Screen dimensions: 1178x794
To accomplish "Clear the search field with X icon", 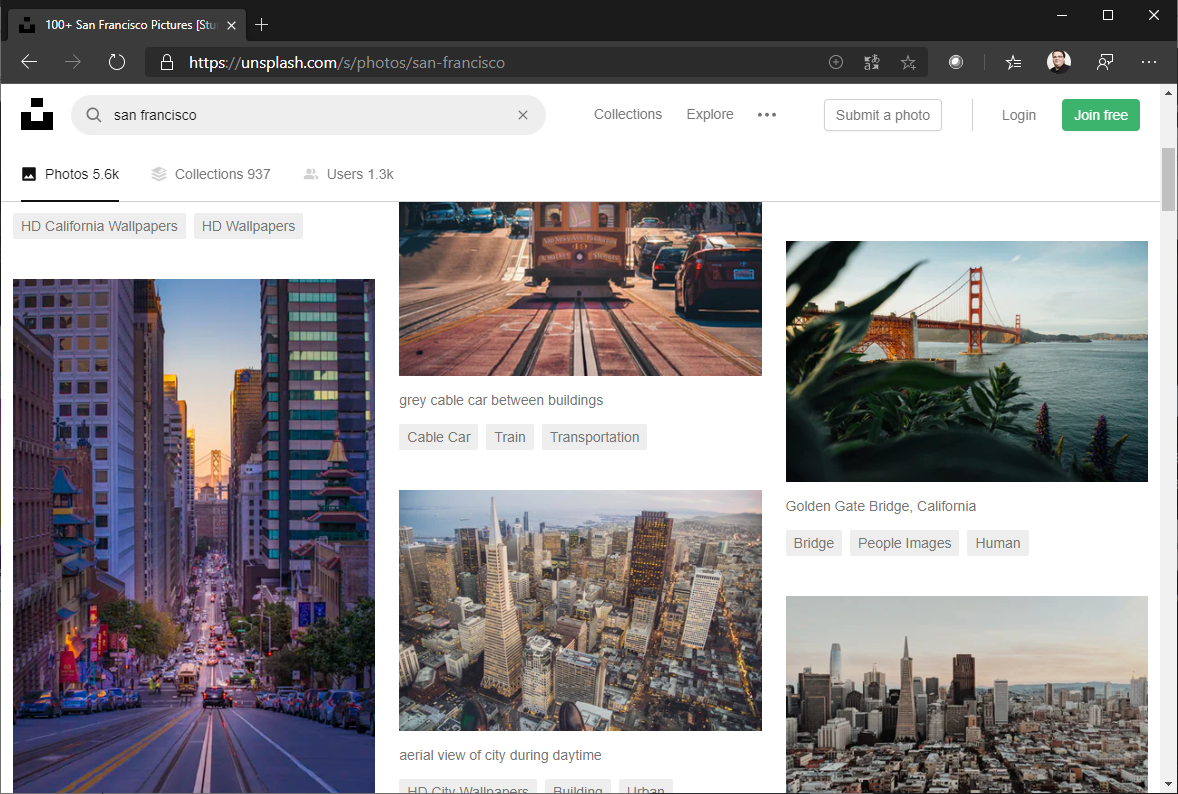I will pyautogui.click(x=522, y=115).
